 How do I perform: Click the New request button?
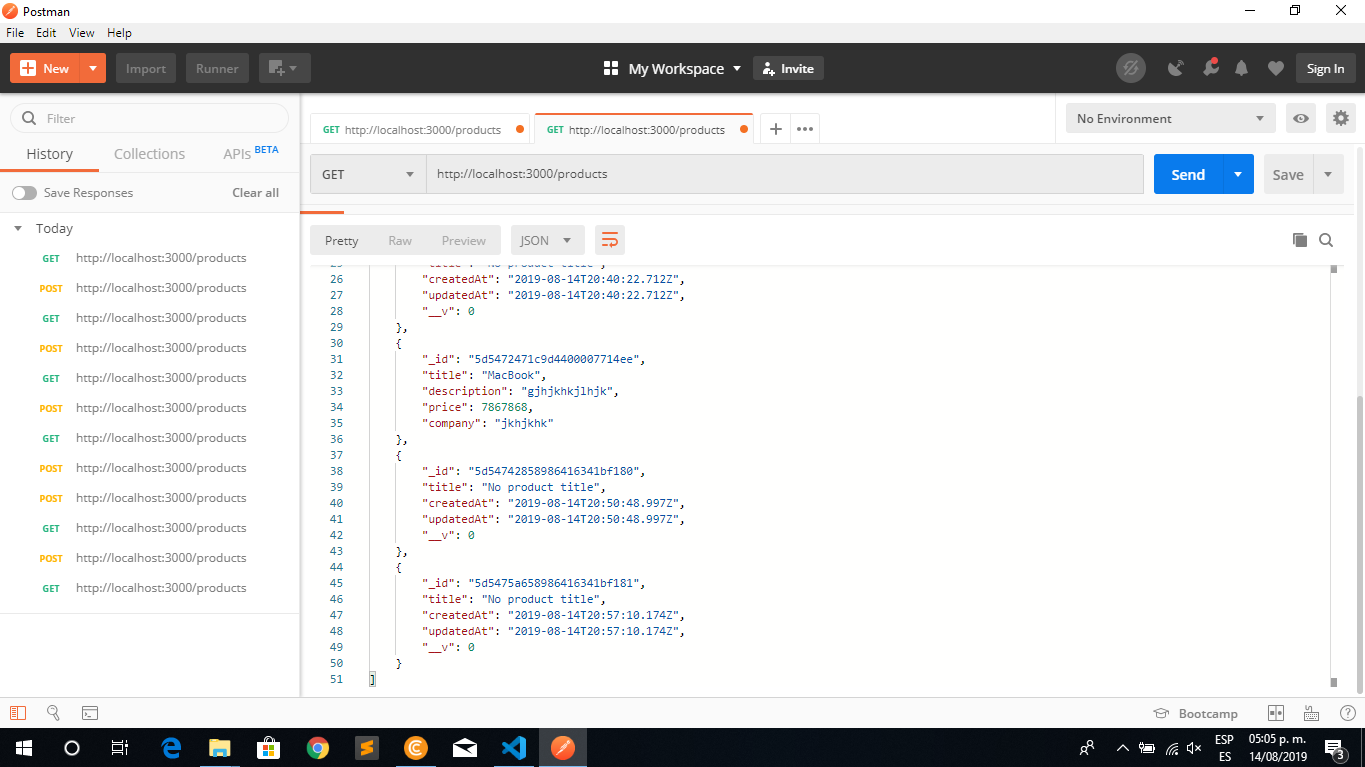click(x=45, y=68)
